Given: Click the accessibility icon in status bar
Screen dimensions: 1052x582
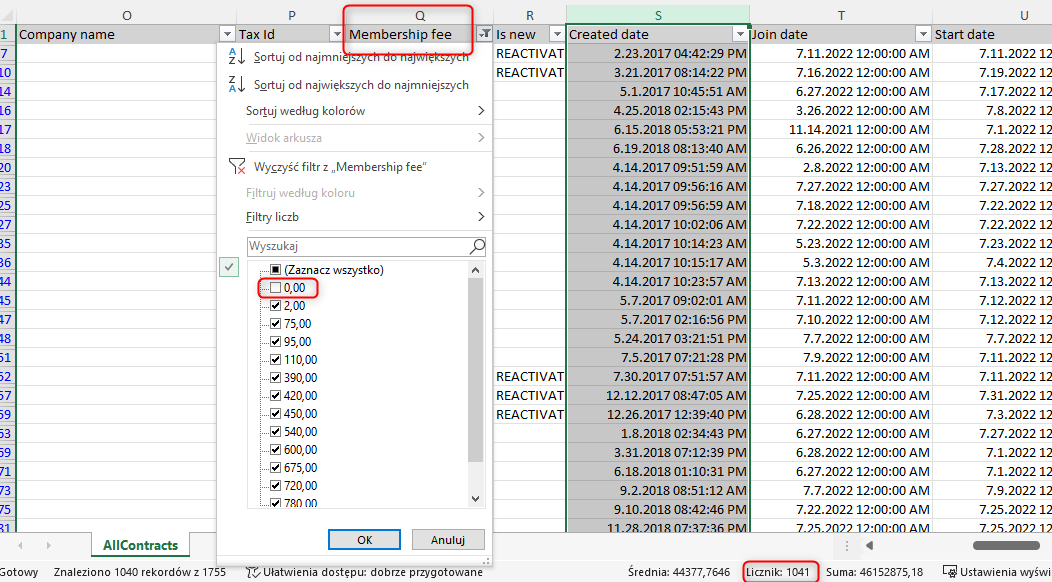Looking at the screenshot, I should coord(253,572).
